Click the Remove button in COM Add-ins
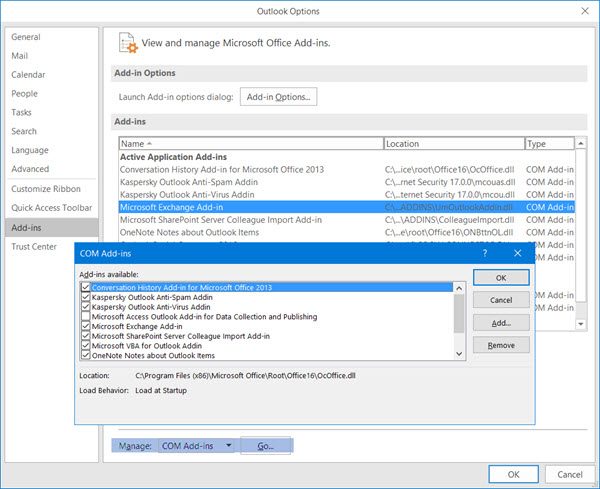This screenshot has height=489, width=600. [501, 345]
